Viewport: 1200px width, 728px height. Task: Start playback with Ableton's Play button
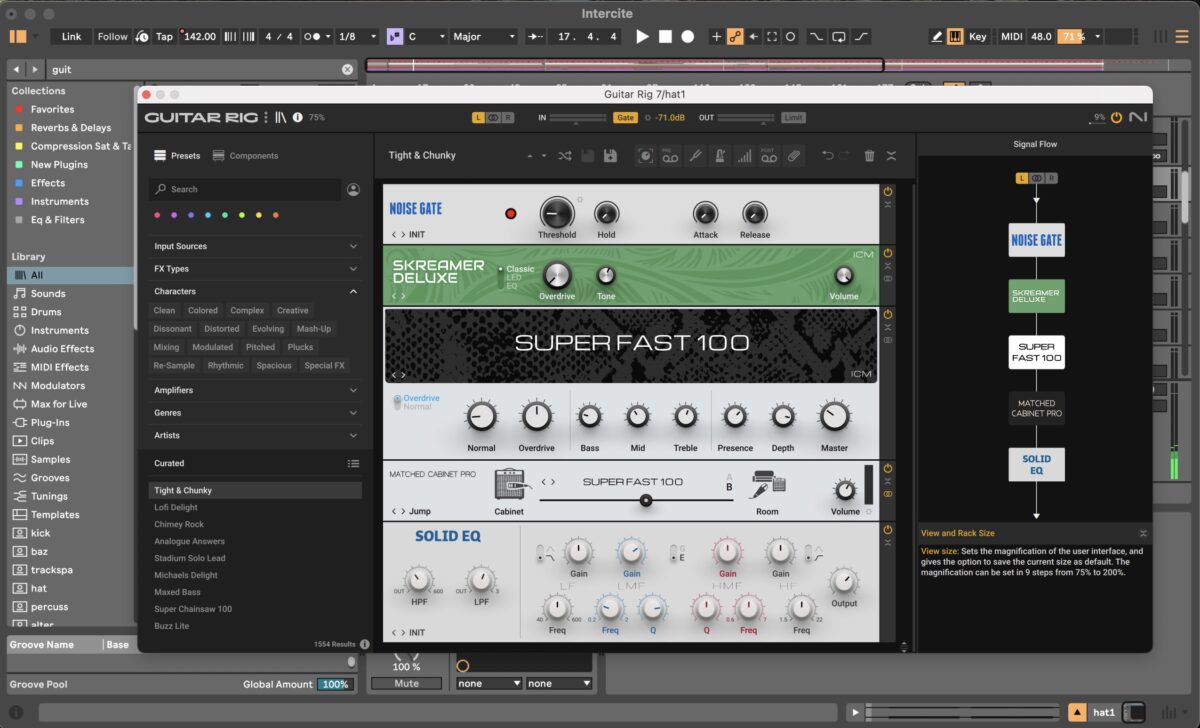pos(643,36)
